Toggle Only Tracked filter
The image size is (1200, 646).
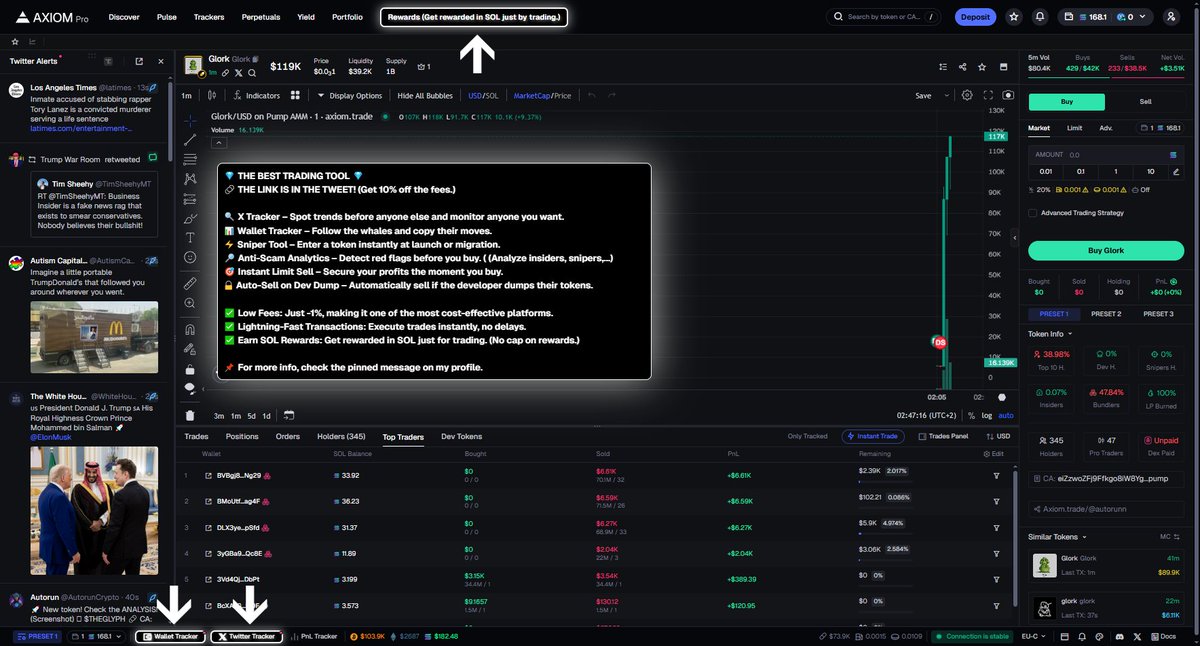pyautogui.click(x=807, y=436)
